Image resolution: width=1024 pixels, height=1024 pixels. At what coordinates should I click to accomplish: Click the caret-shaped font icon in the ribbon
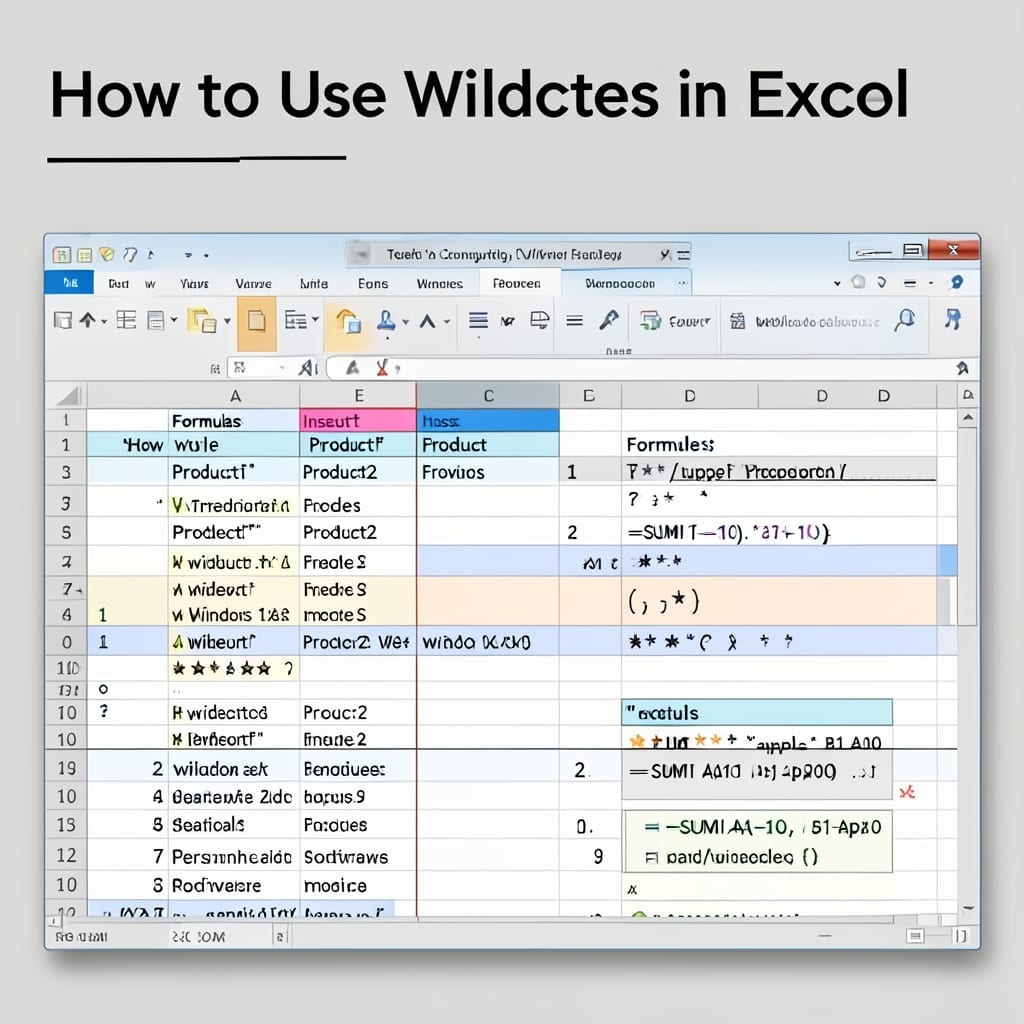427,321
